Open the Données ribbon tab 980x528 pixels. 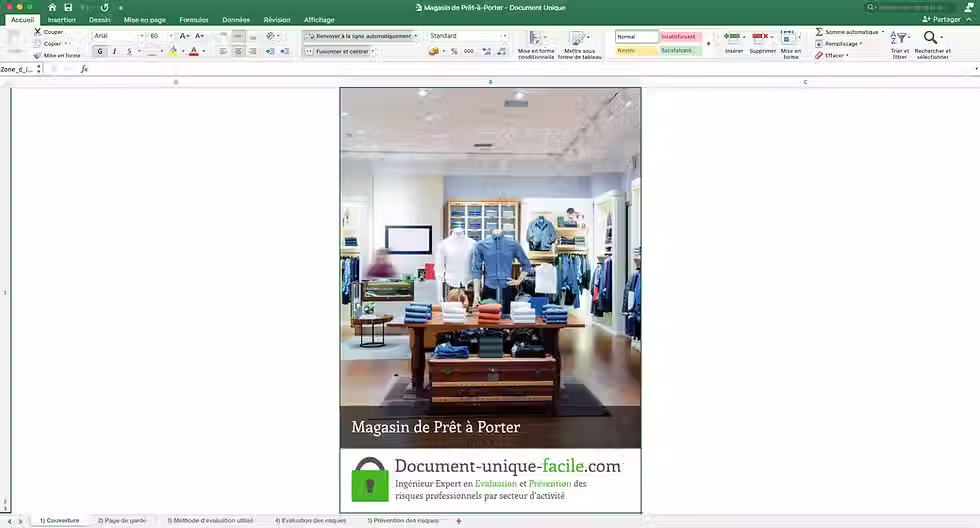(236, 20)
